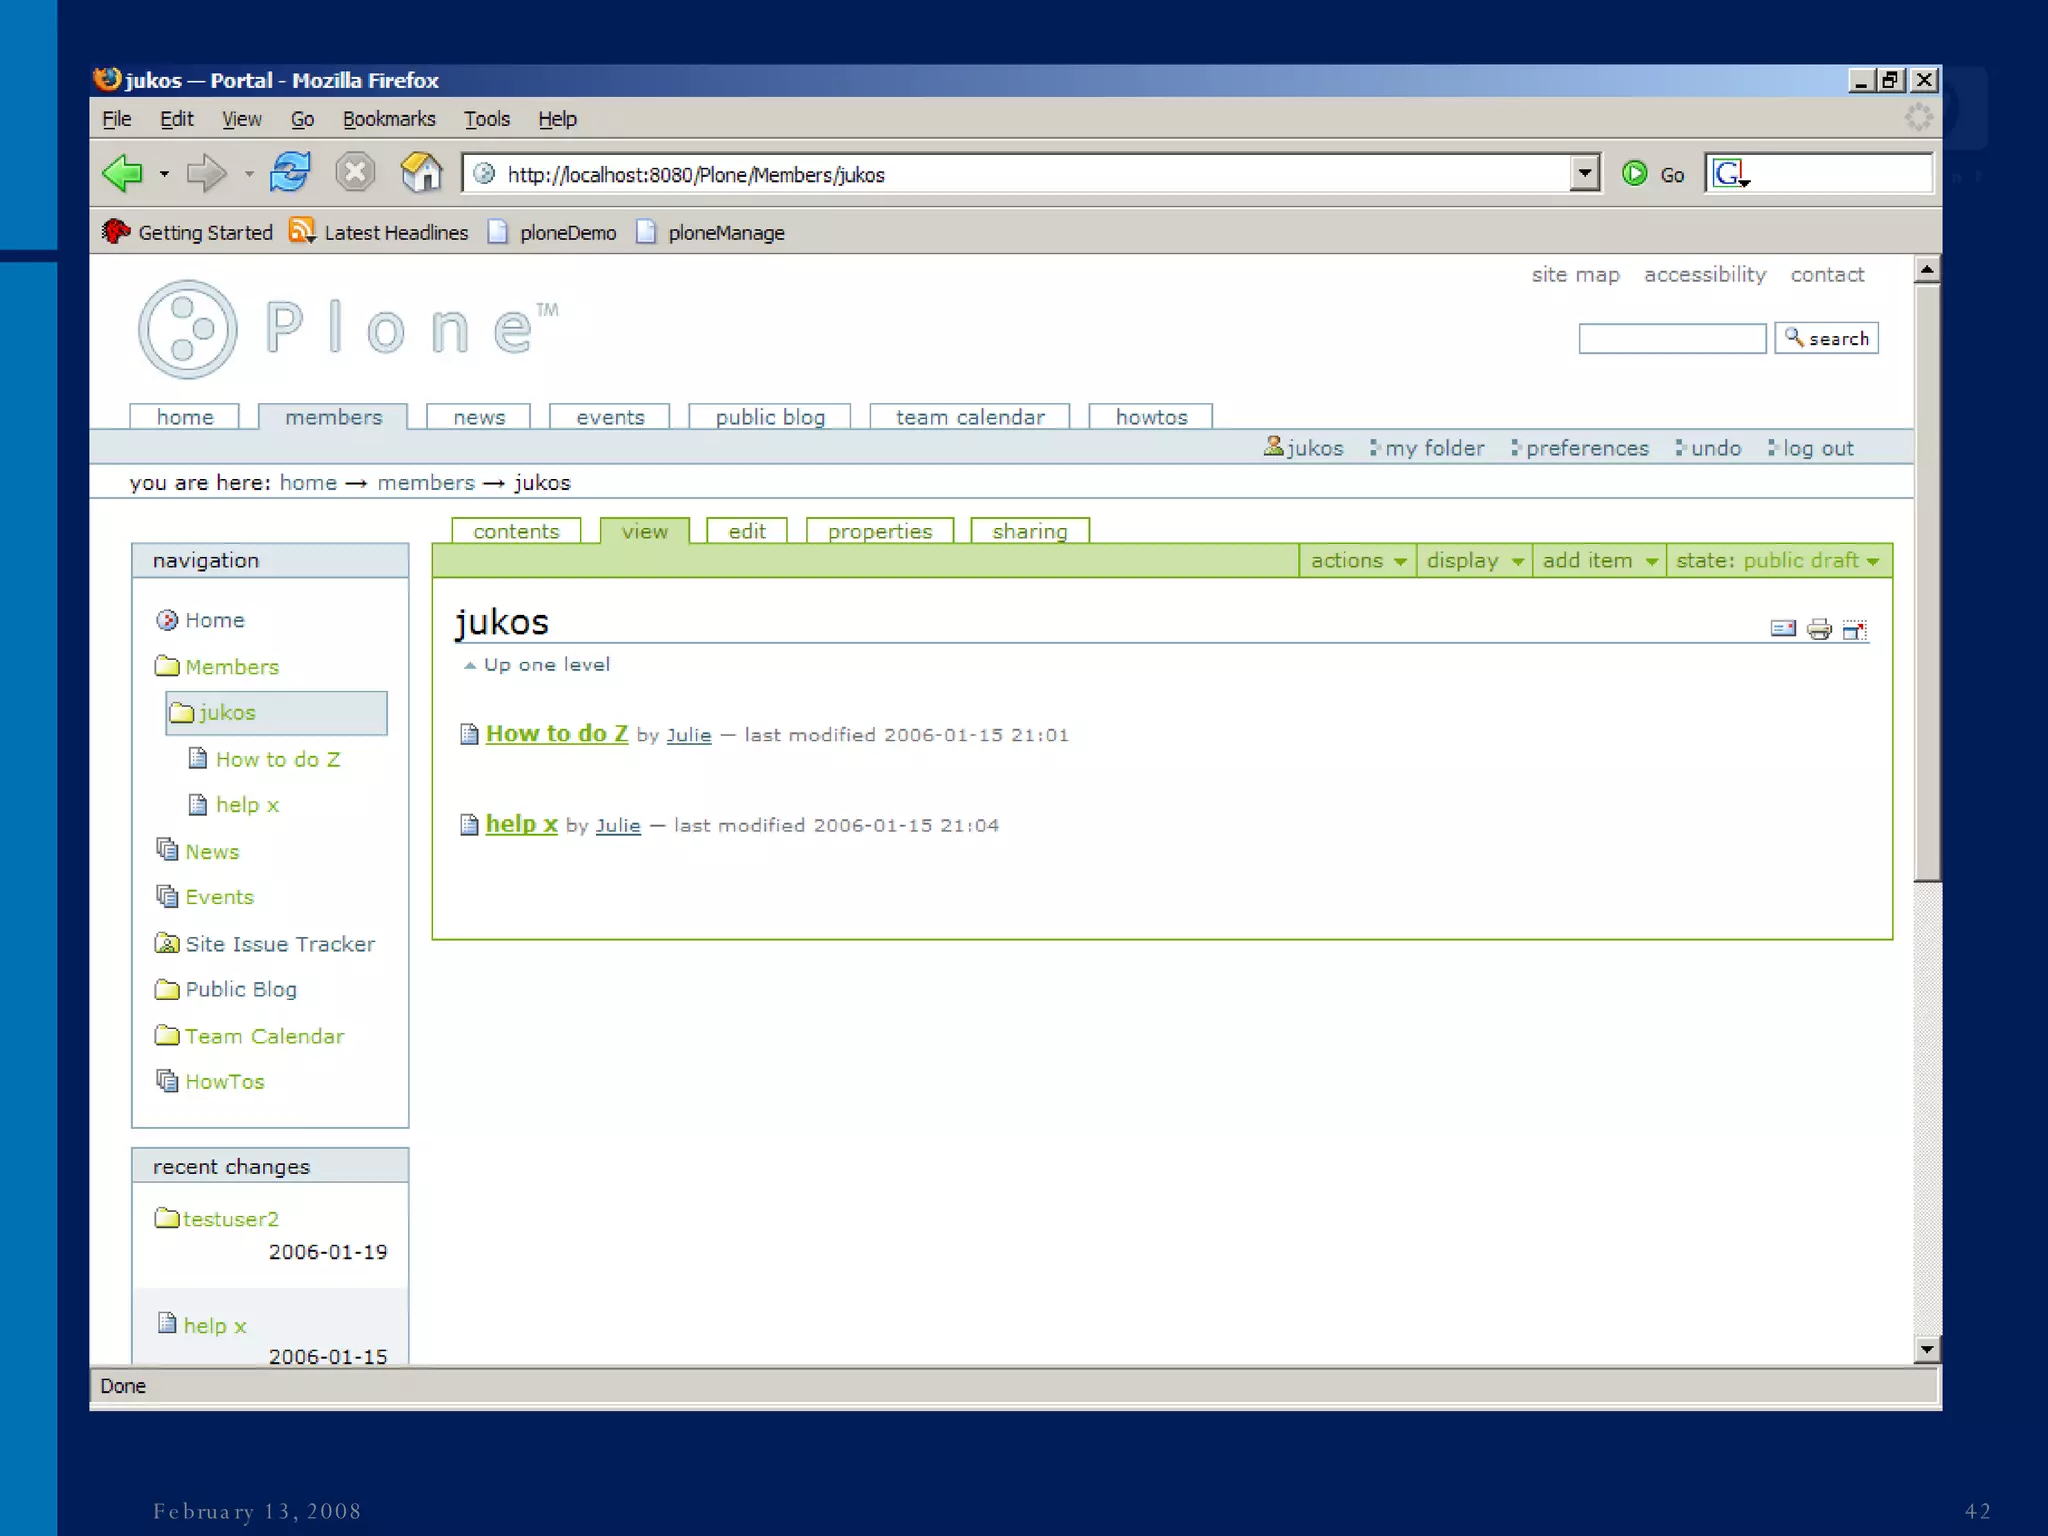This screenshot has height=1536, width=2048.
Task: Click the send-to-email envelope icon
Action: coord(1783,629)
